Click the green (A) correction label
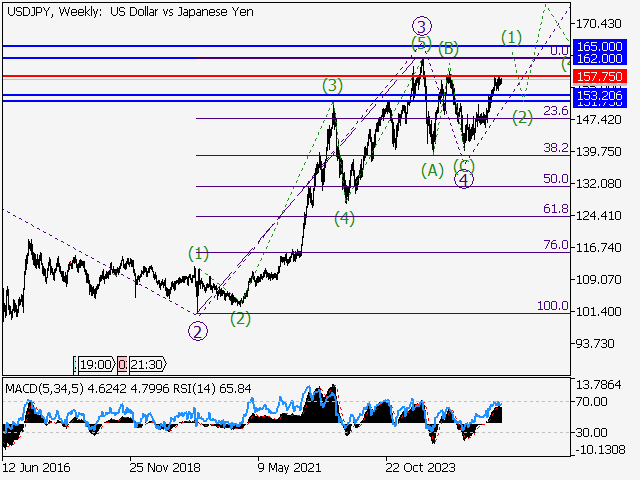Screen dimensions: 640x480 (x=432, y=170)
